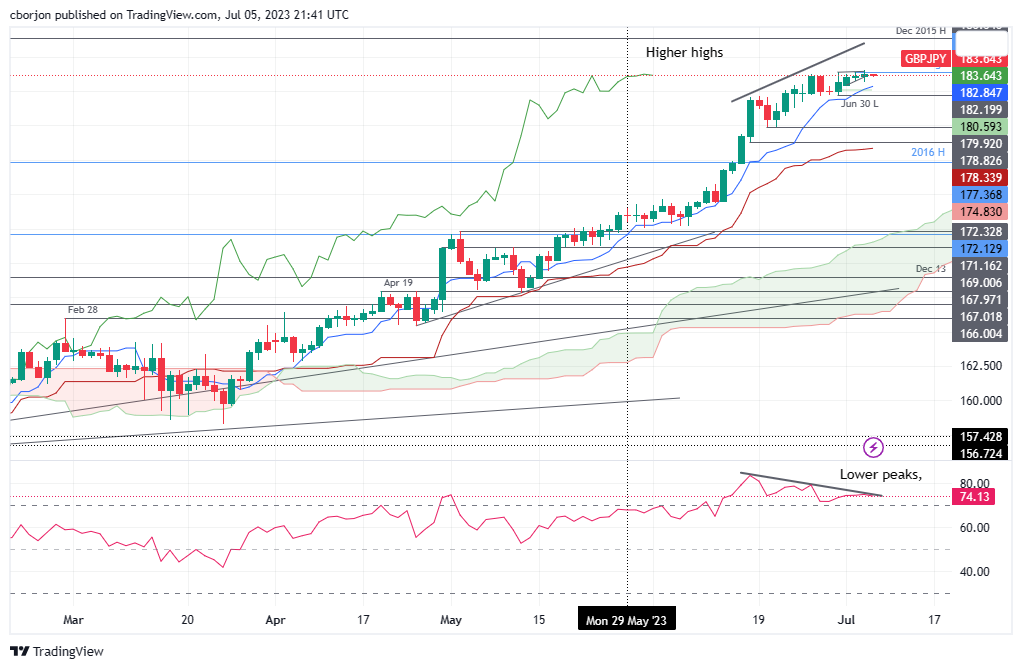1022x669 pixels.
Task: Click the 'Dec 13' level label
Action: point(930,269)
